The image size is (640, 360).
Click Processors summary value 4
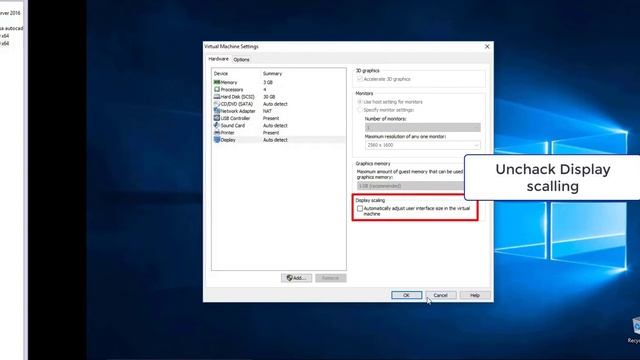(265, 89)
